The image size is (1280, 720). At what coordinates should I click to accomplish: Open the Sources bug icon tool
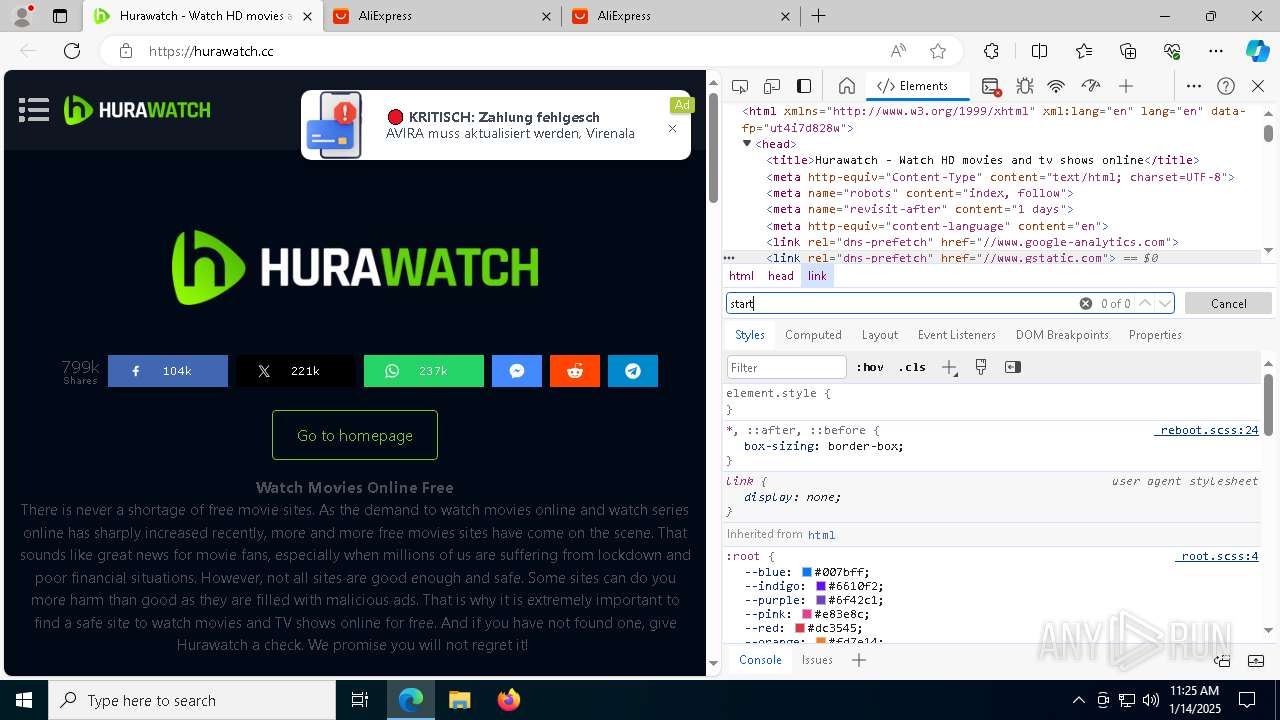pyautogui.click(x=1024, y=86)
